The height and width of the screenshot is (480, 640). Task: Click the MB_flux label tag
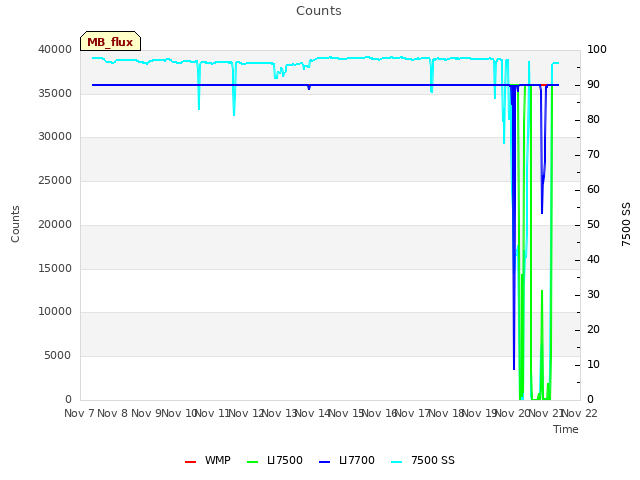110,41
